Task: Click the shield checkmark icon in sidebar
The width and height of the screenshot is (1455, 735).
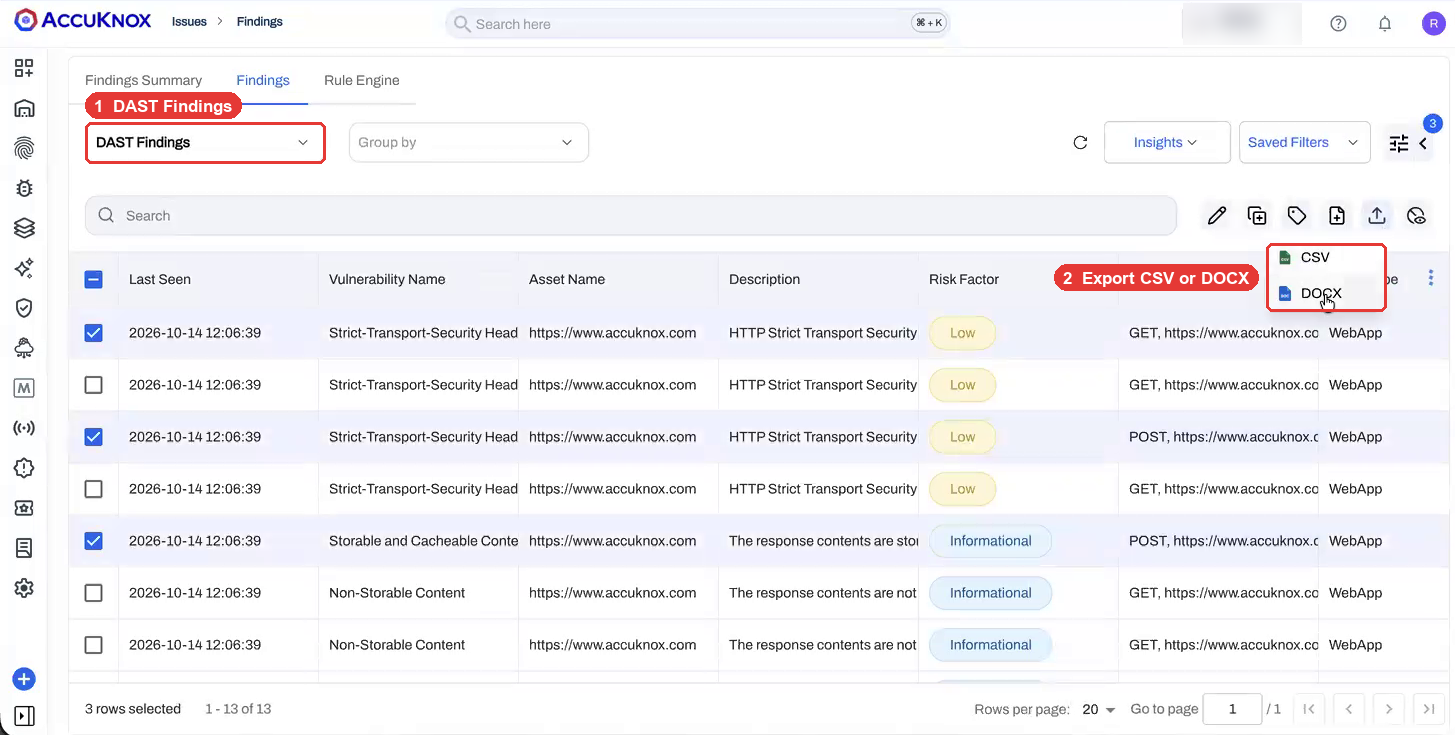Action: pyautogui.click(x=24, y=308)
